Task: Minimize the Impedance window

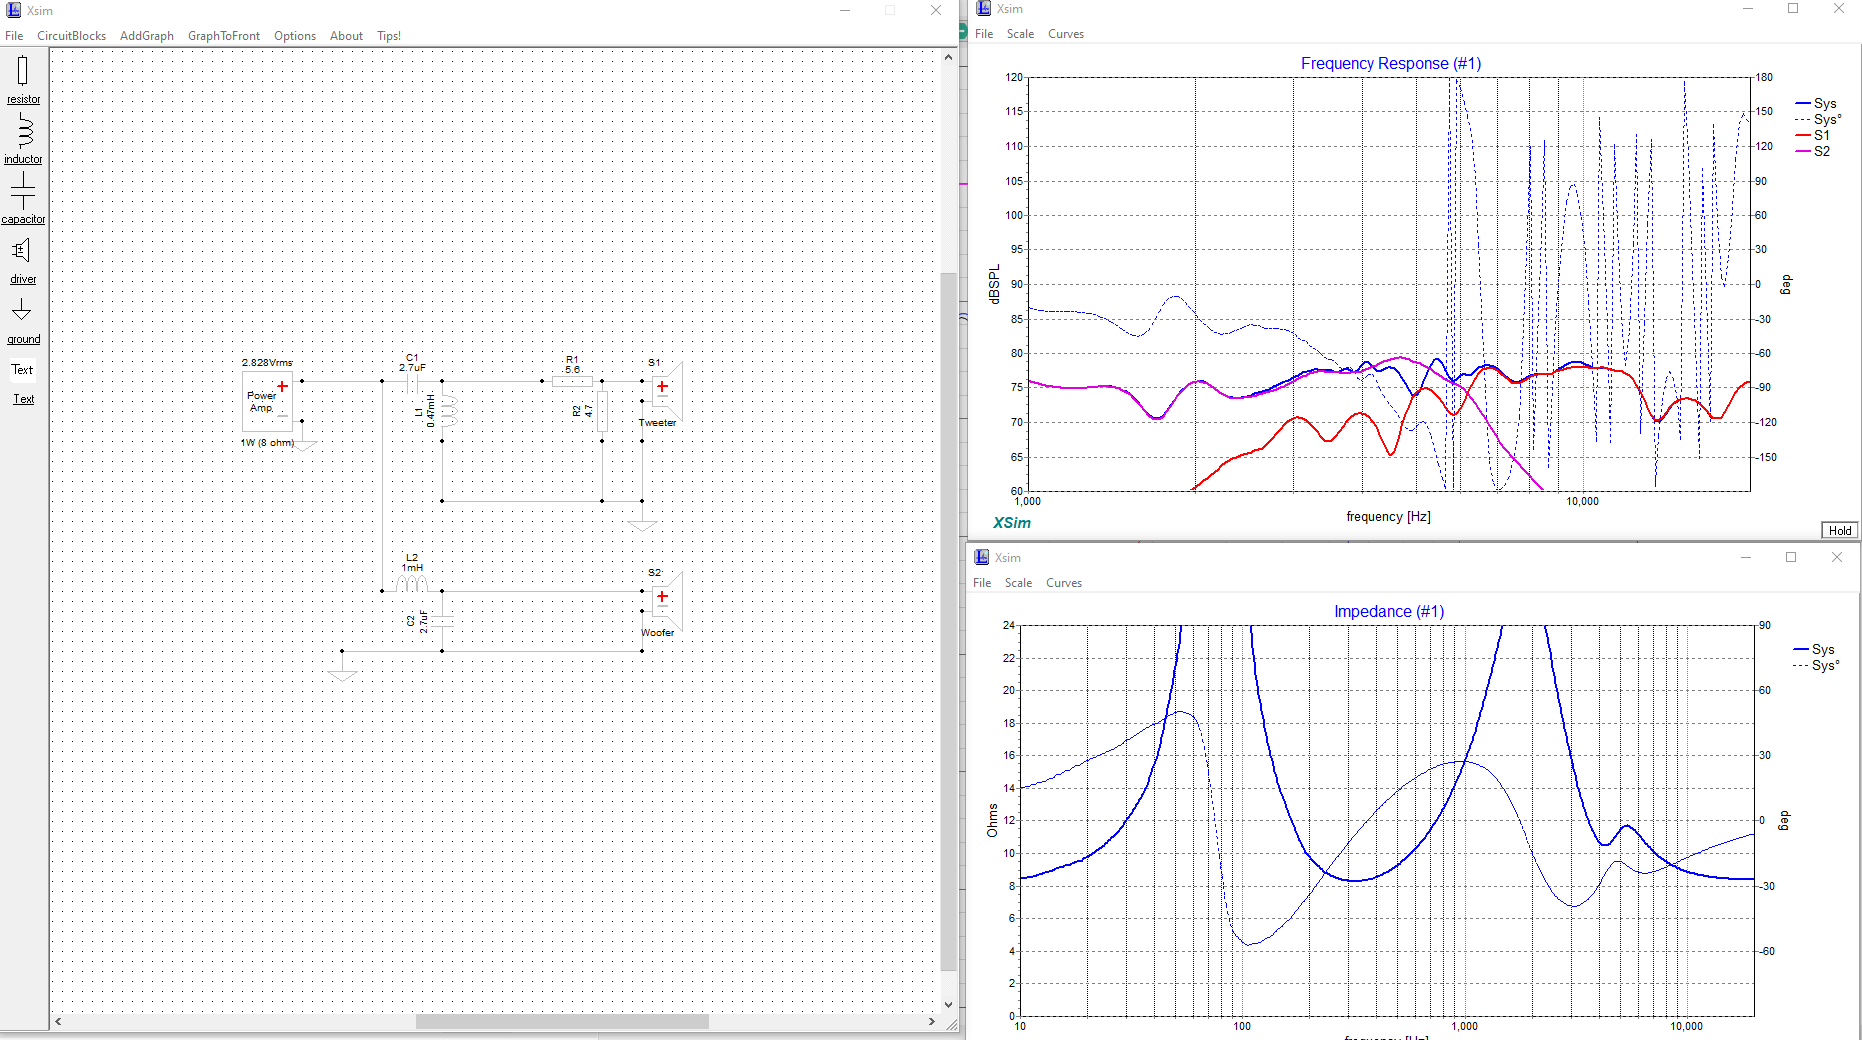Action: [x=1746, y=557]
